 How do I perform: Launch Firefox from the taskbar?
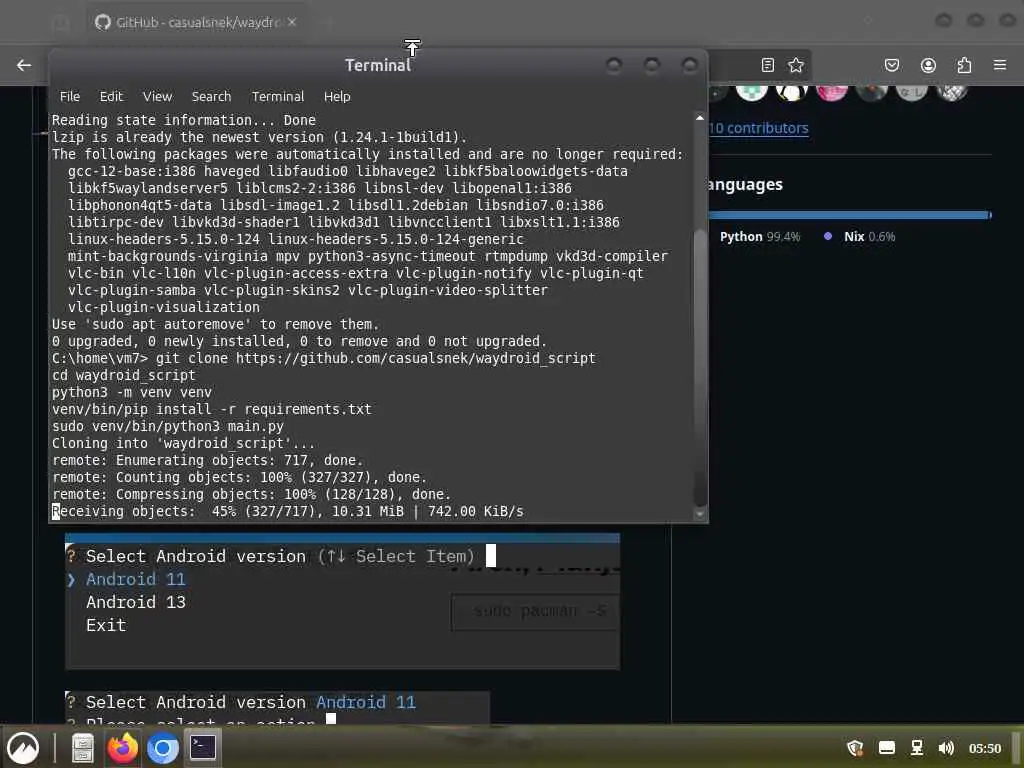[123, 748]
